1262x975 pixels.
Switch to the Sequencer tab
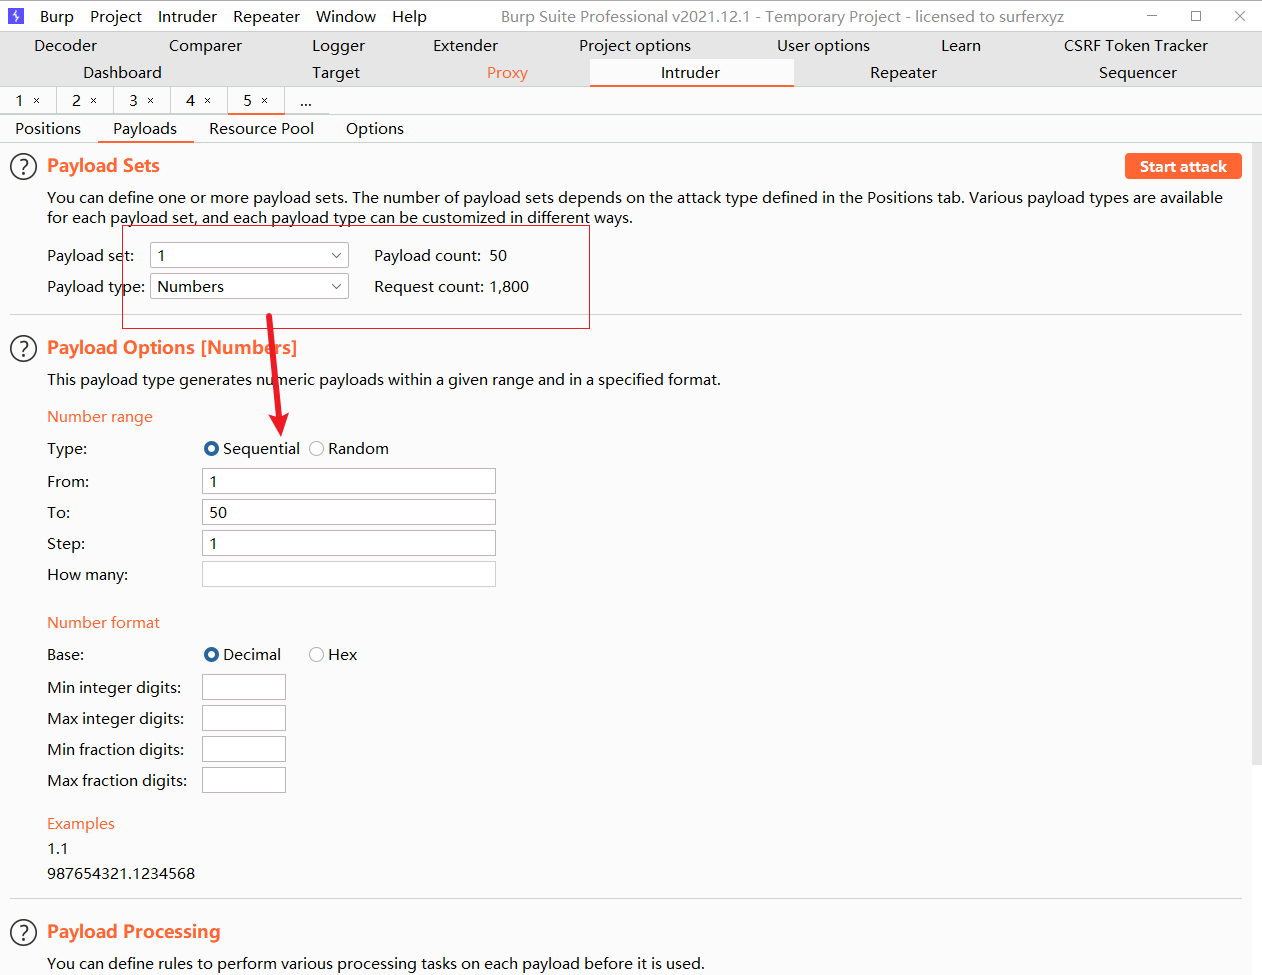click(1138, 73)
